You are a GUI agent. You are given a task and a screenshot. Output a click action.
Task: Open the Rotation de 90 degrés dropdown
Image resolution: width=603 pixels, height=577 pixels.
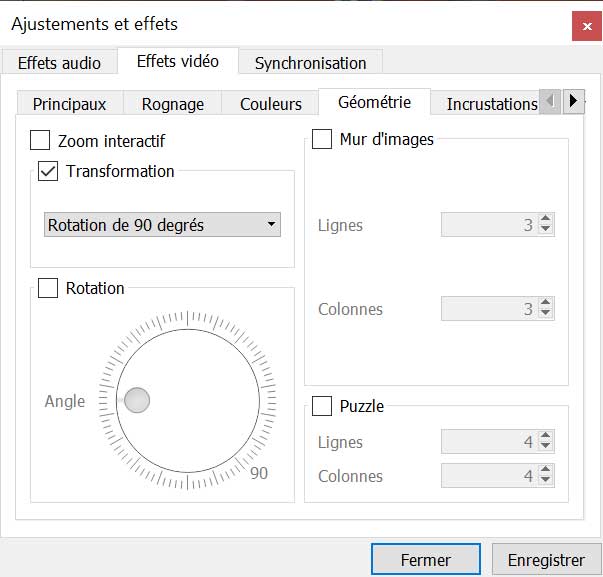click(162, 225)
